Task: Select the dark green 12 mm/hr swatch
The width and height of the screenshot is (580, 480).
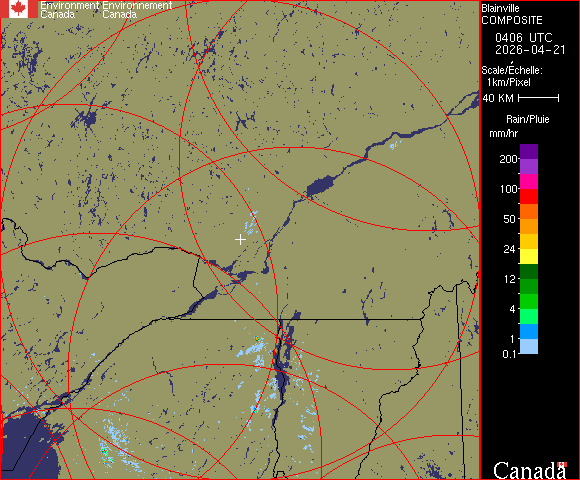Action: (529, 271)
